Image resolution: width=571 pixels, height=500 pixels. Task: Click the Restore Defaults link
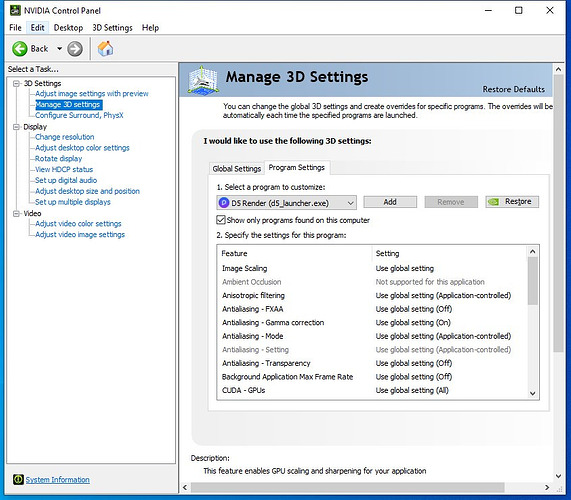[x=513, y=89]
